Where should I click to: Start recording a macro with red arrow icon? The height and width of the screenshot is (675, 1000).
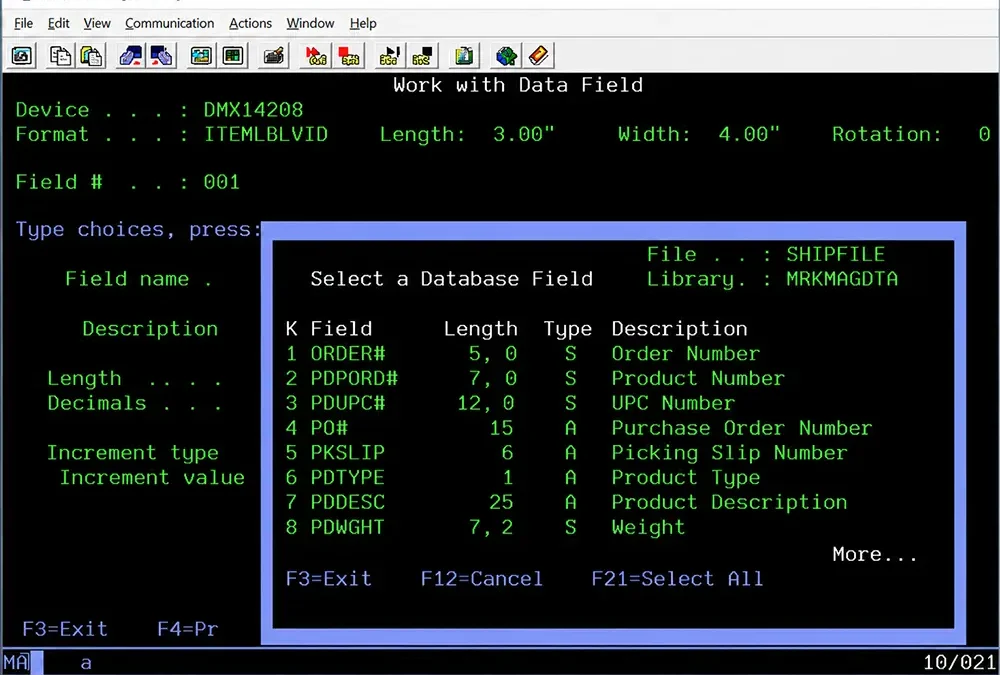coord(316,56)
